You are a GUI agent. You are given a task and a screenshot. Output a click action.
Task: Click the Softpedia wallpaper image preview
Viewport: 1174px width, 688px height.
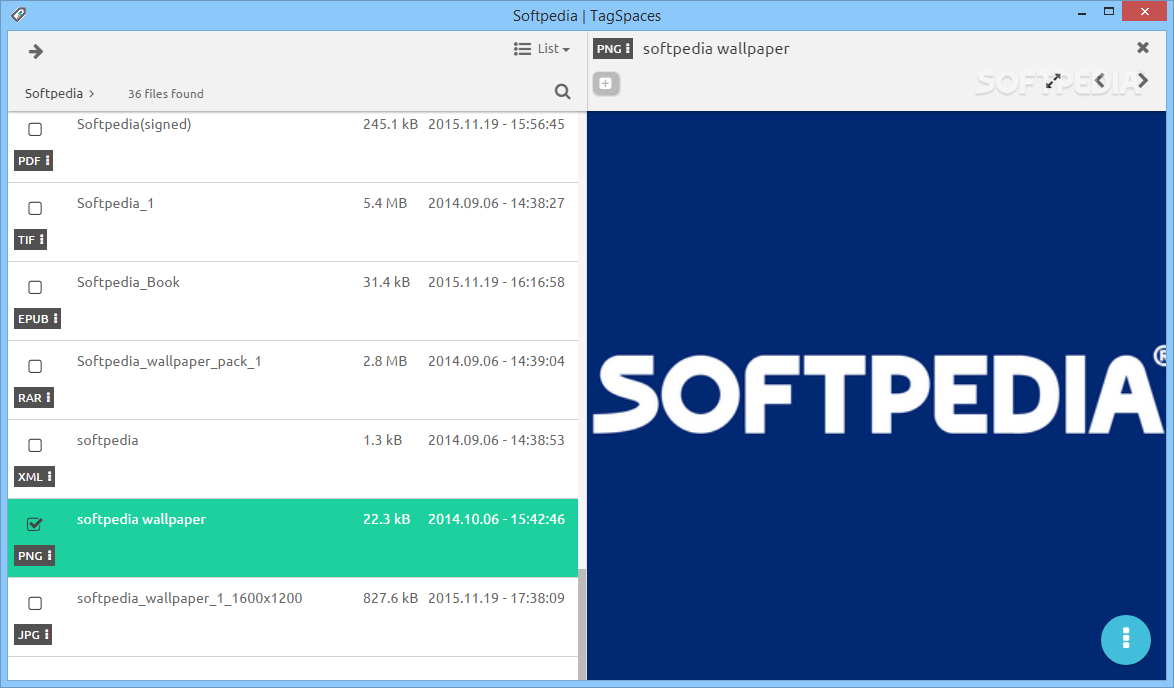coord(876,395)
